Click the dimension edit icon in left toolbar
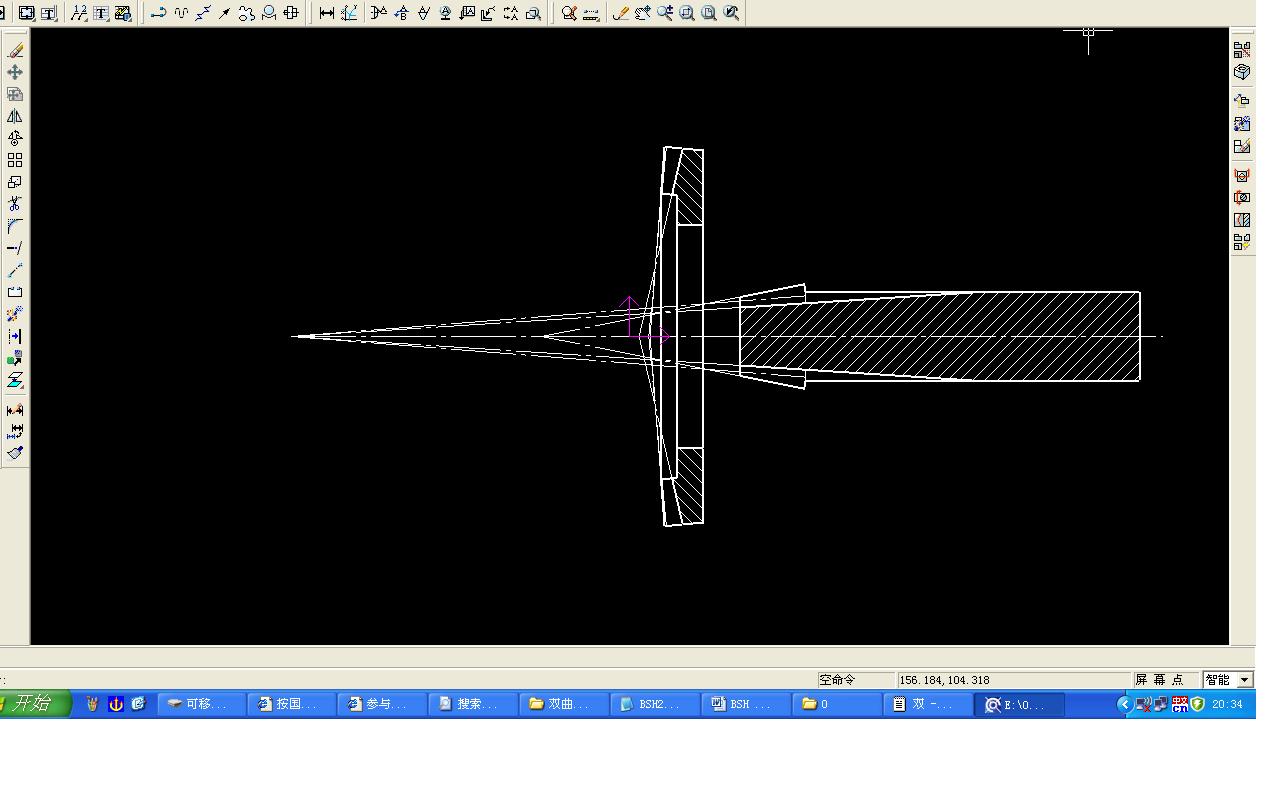Image resolution: width=1280 pixels, height=800 pixels. [x=15, y=410]
